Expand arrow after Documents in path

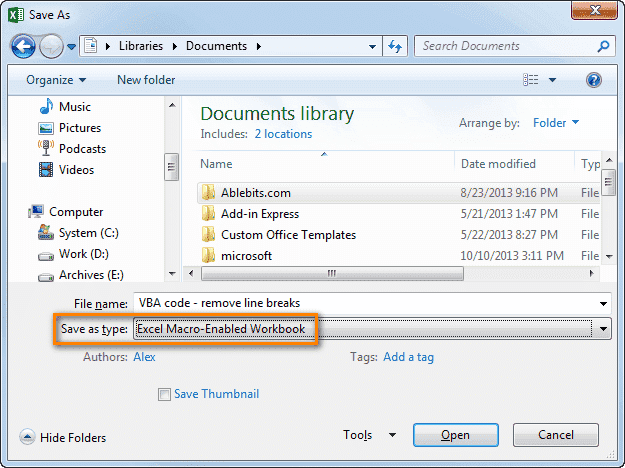tap(259, 47)
